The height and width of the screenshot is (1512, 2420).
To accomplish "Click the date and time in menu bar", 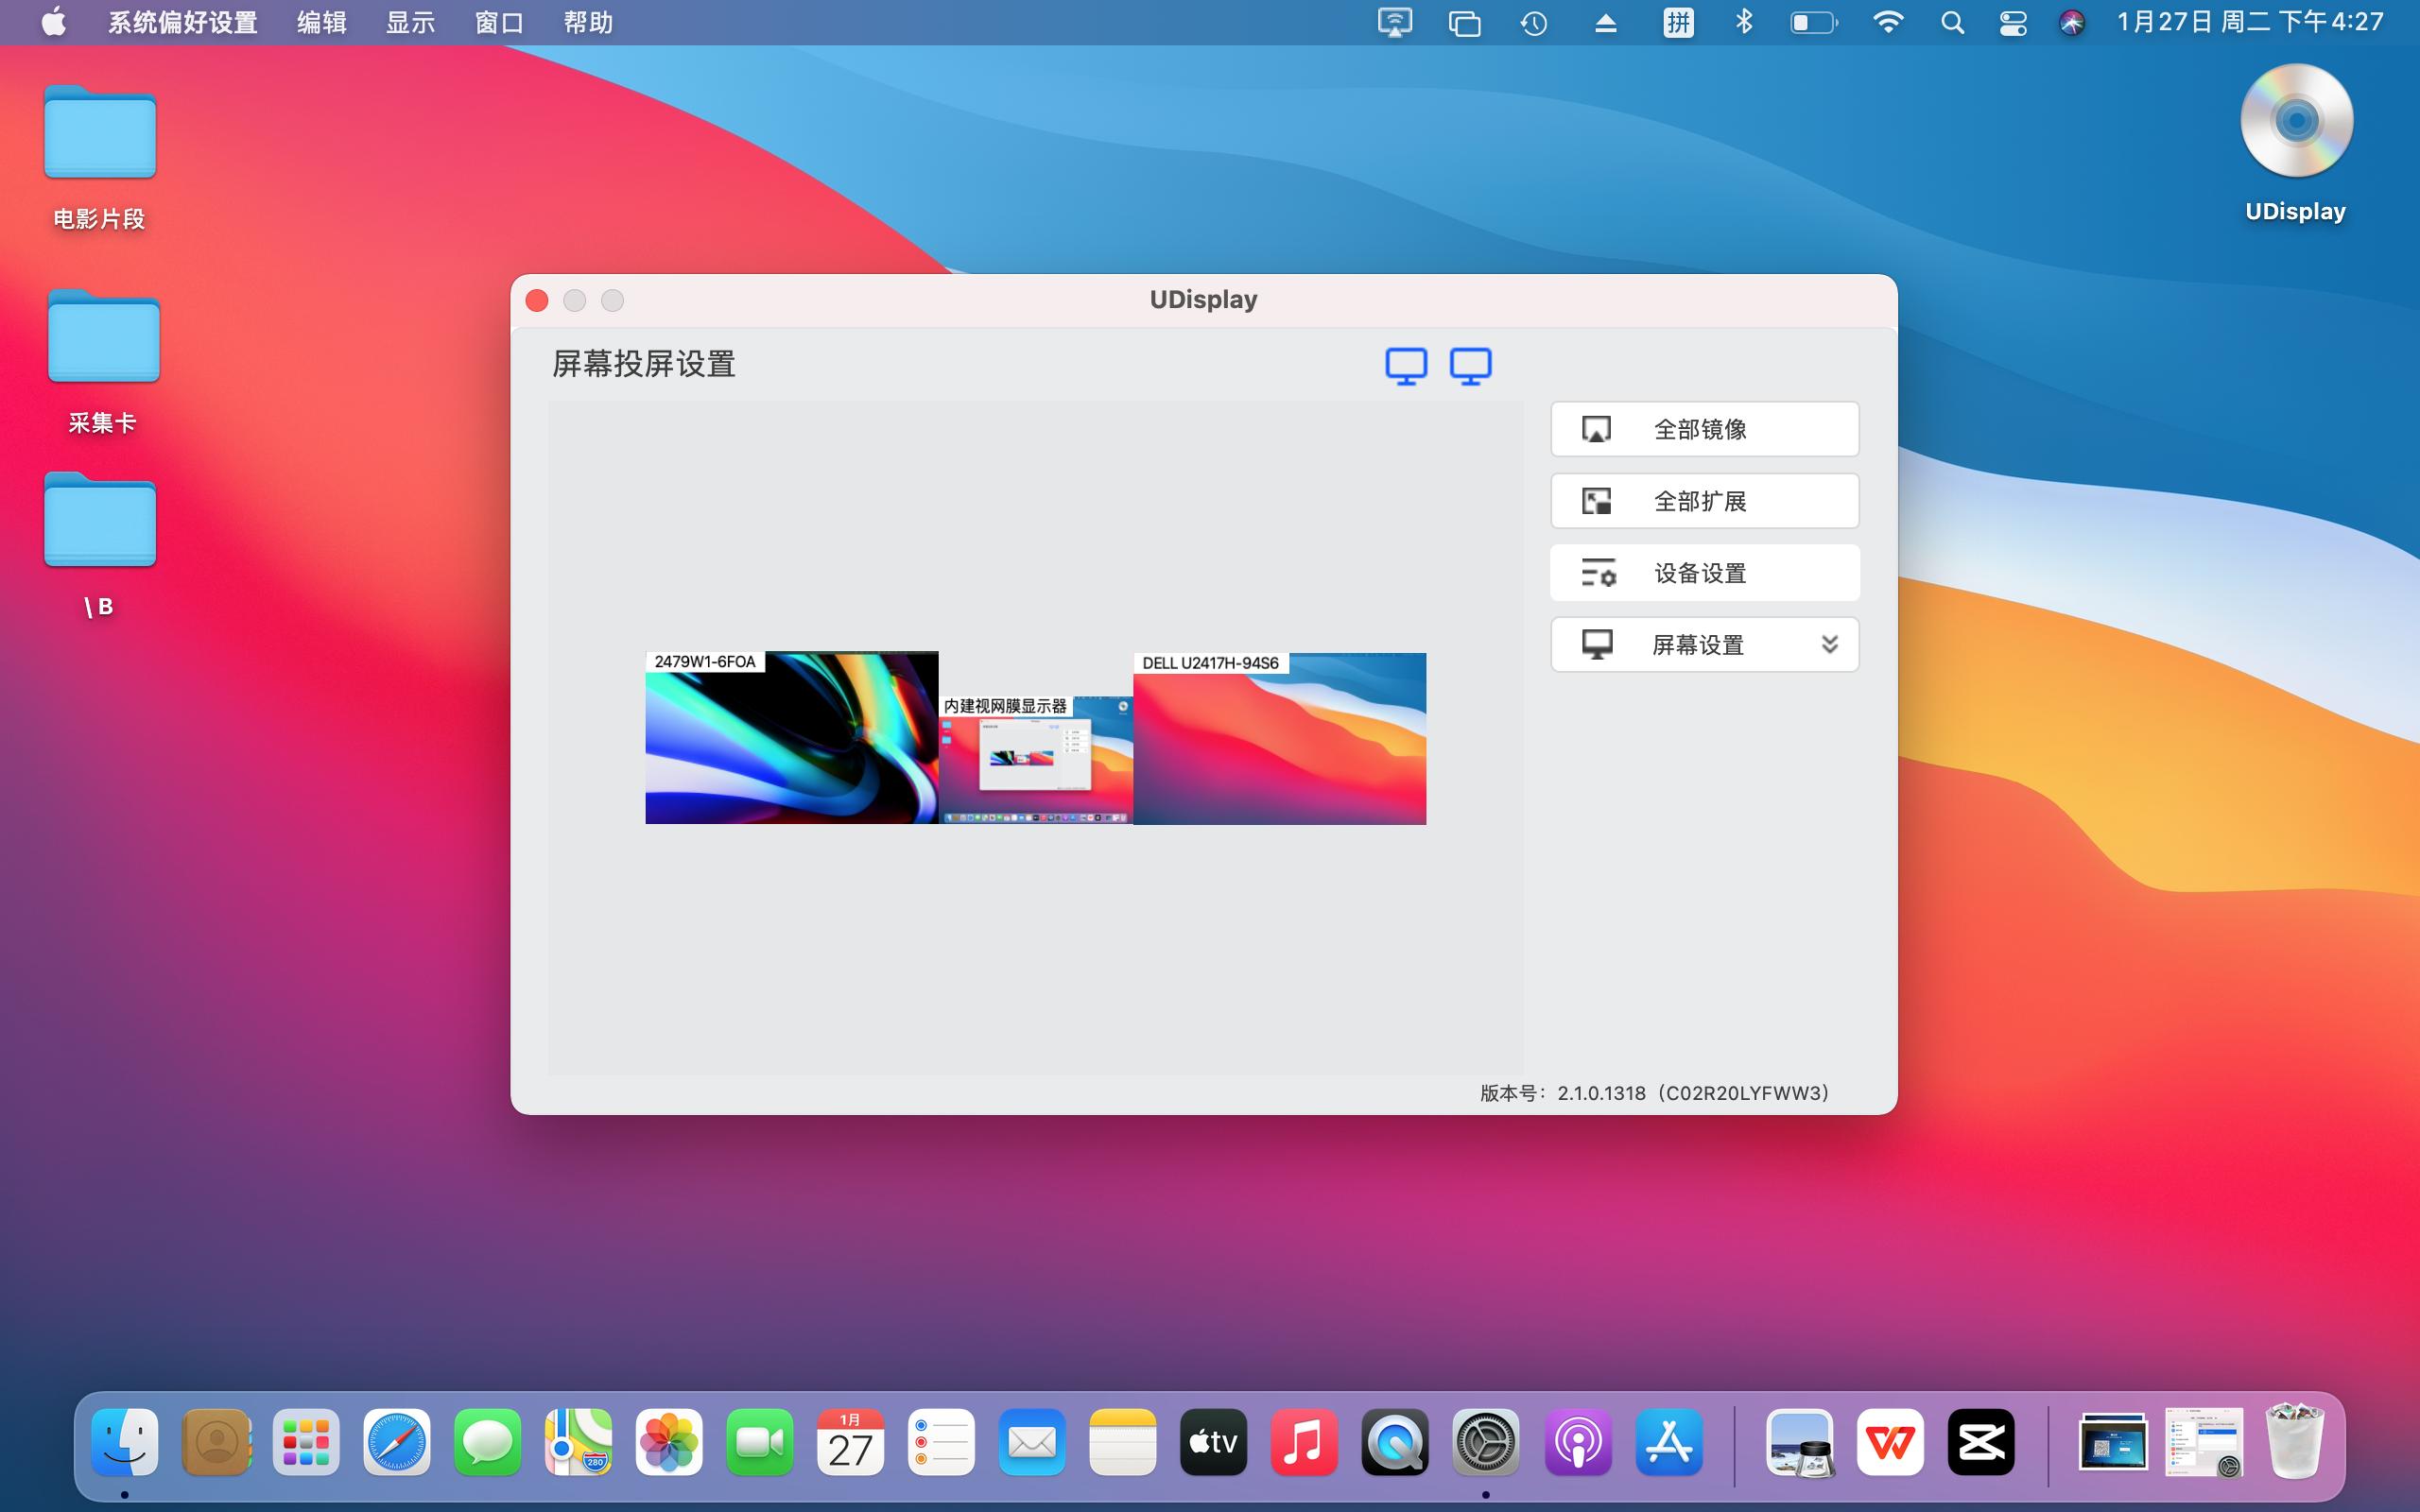I will click(2250, 22).
